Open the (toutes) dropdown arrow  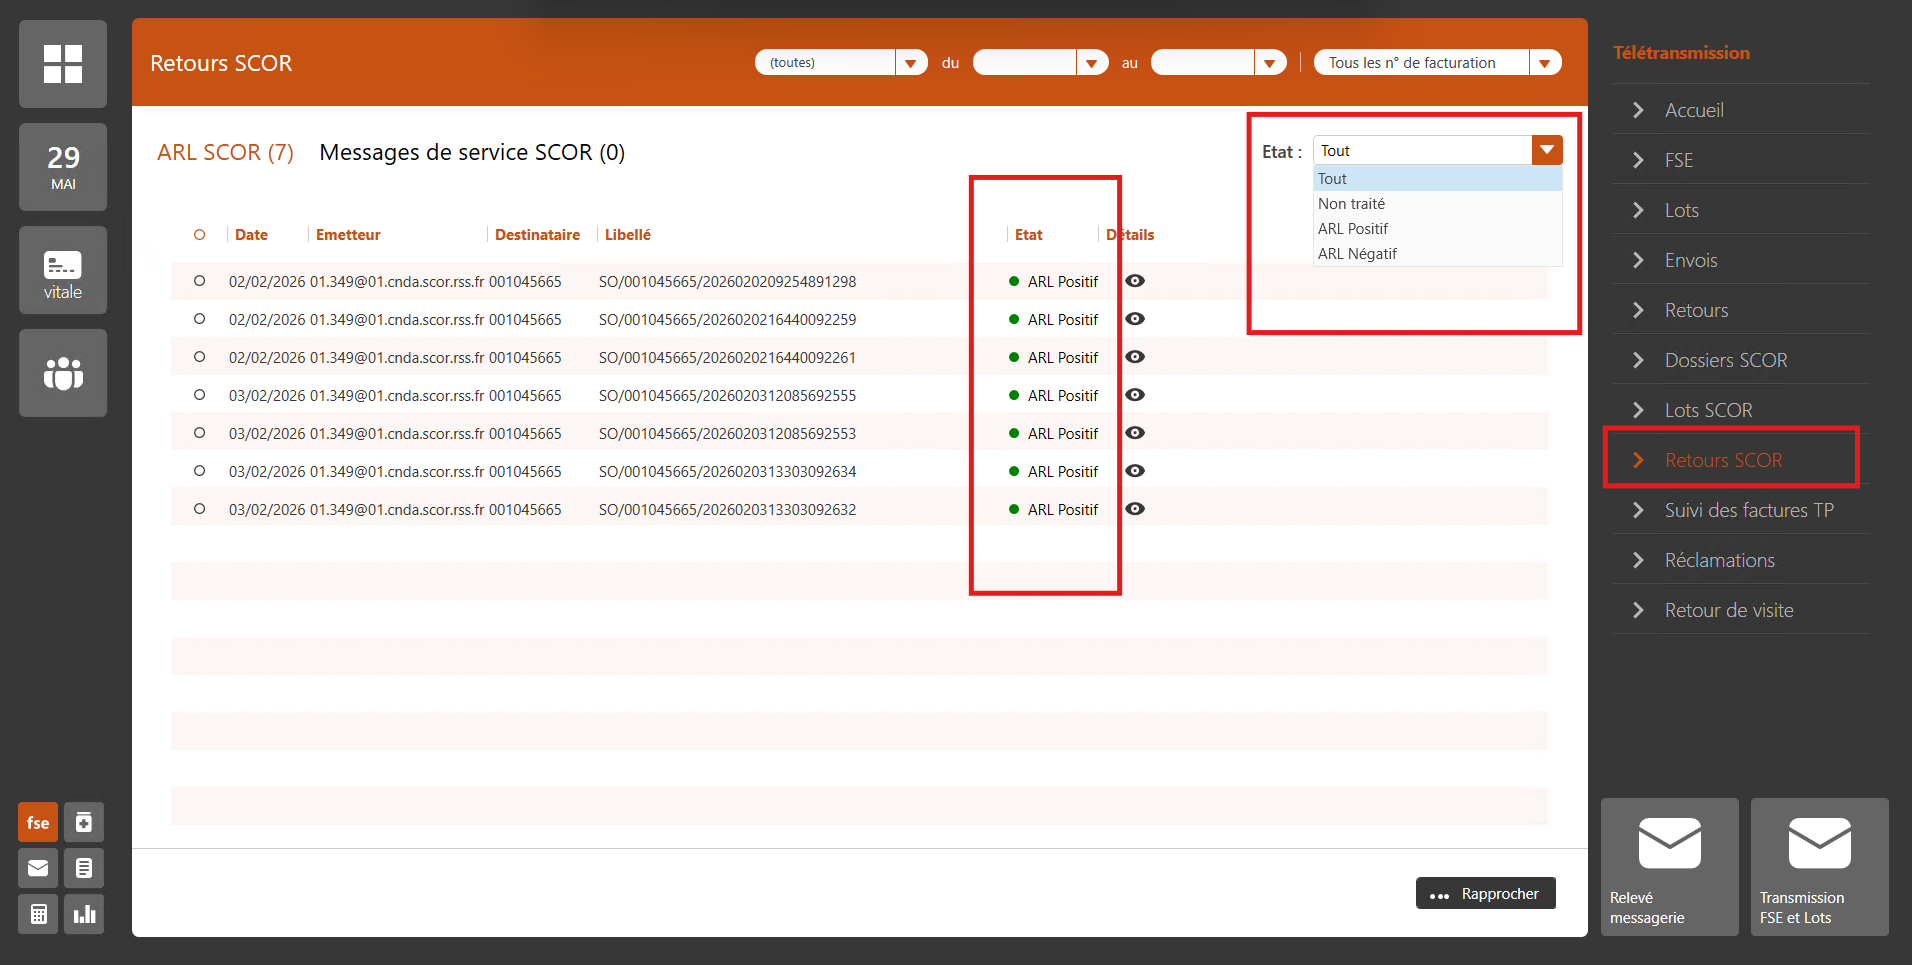click(x=910, y=63)
